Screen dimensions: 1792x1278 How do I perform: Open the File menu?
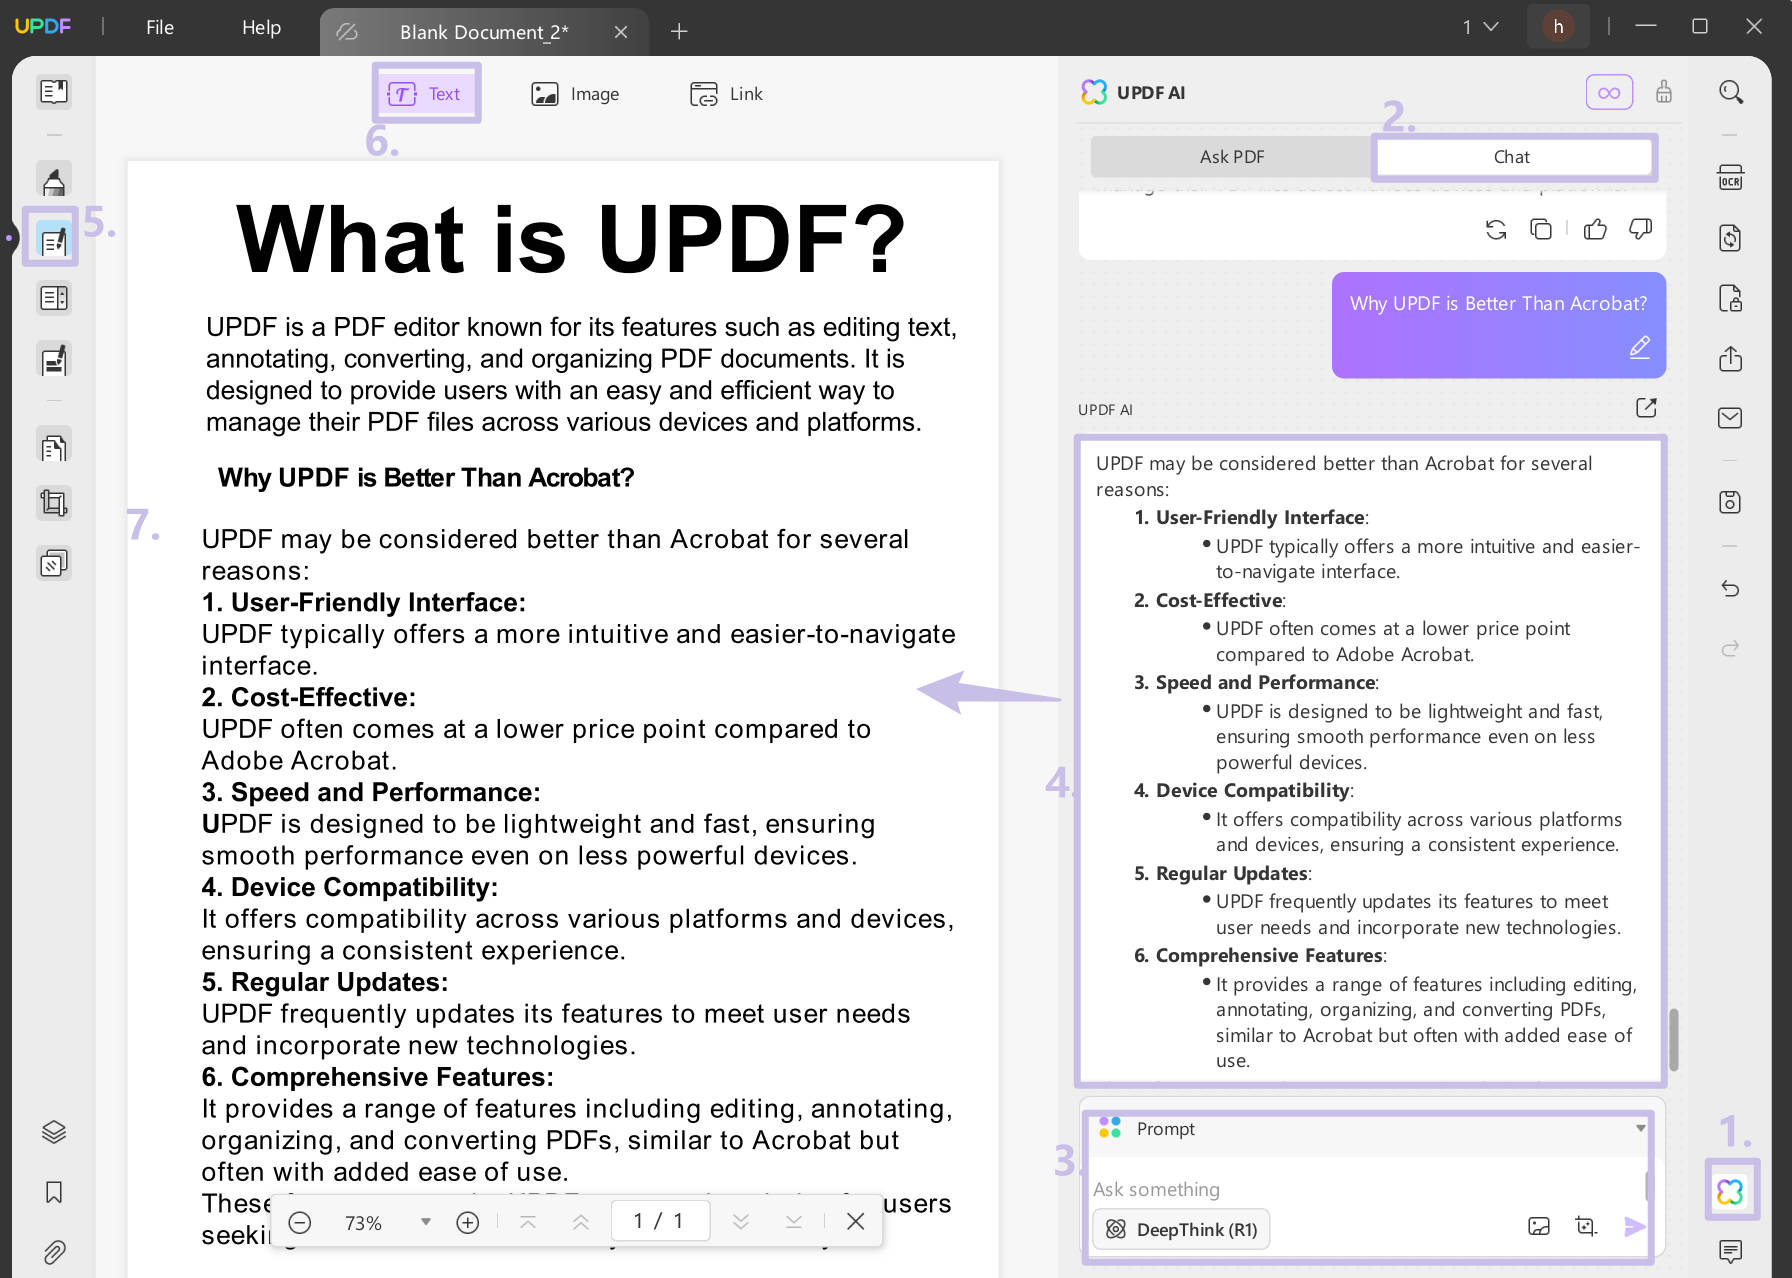click(x=159, y=27)
